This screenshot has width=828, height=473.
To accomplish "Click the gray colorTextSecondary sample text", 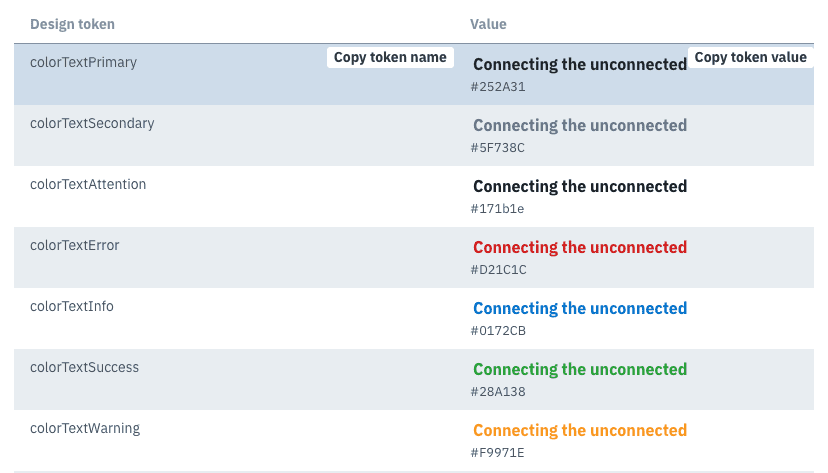I will coord(580,125).
